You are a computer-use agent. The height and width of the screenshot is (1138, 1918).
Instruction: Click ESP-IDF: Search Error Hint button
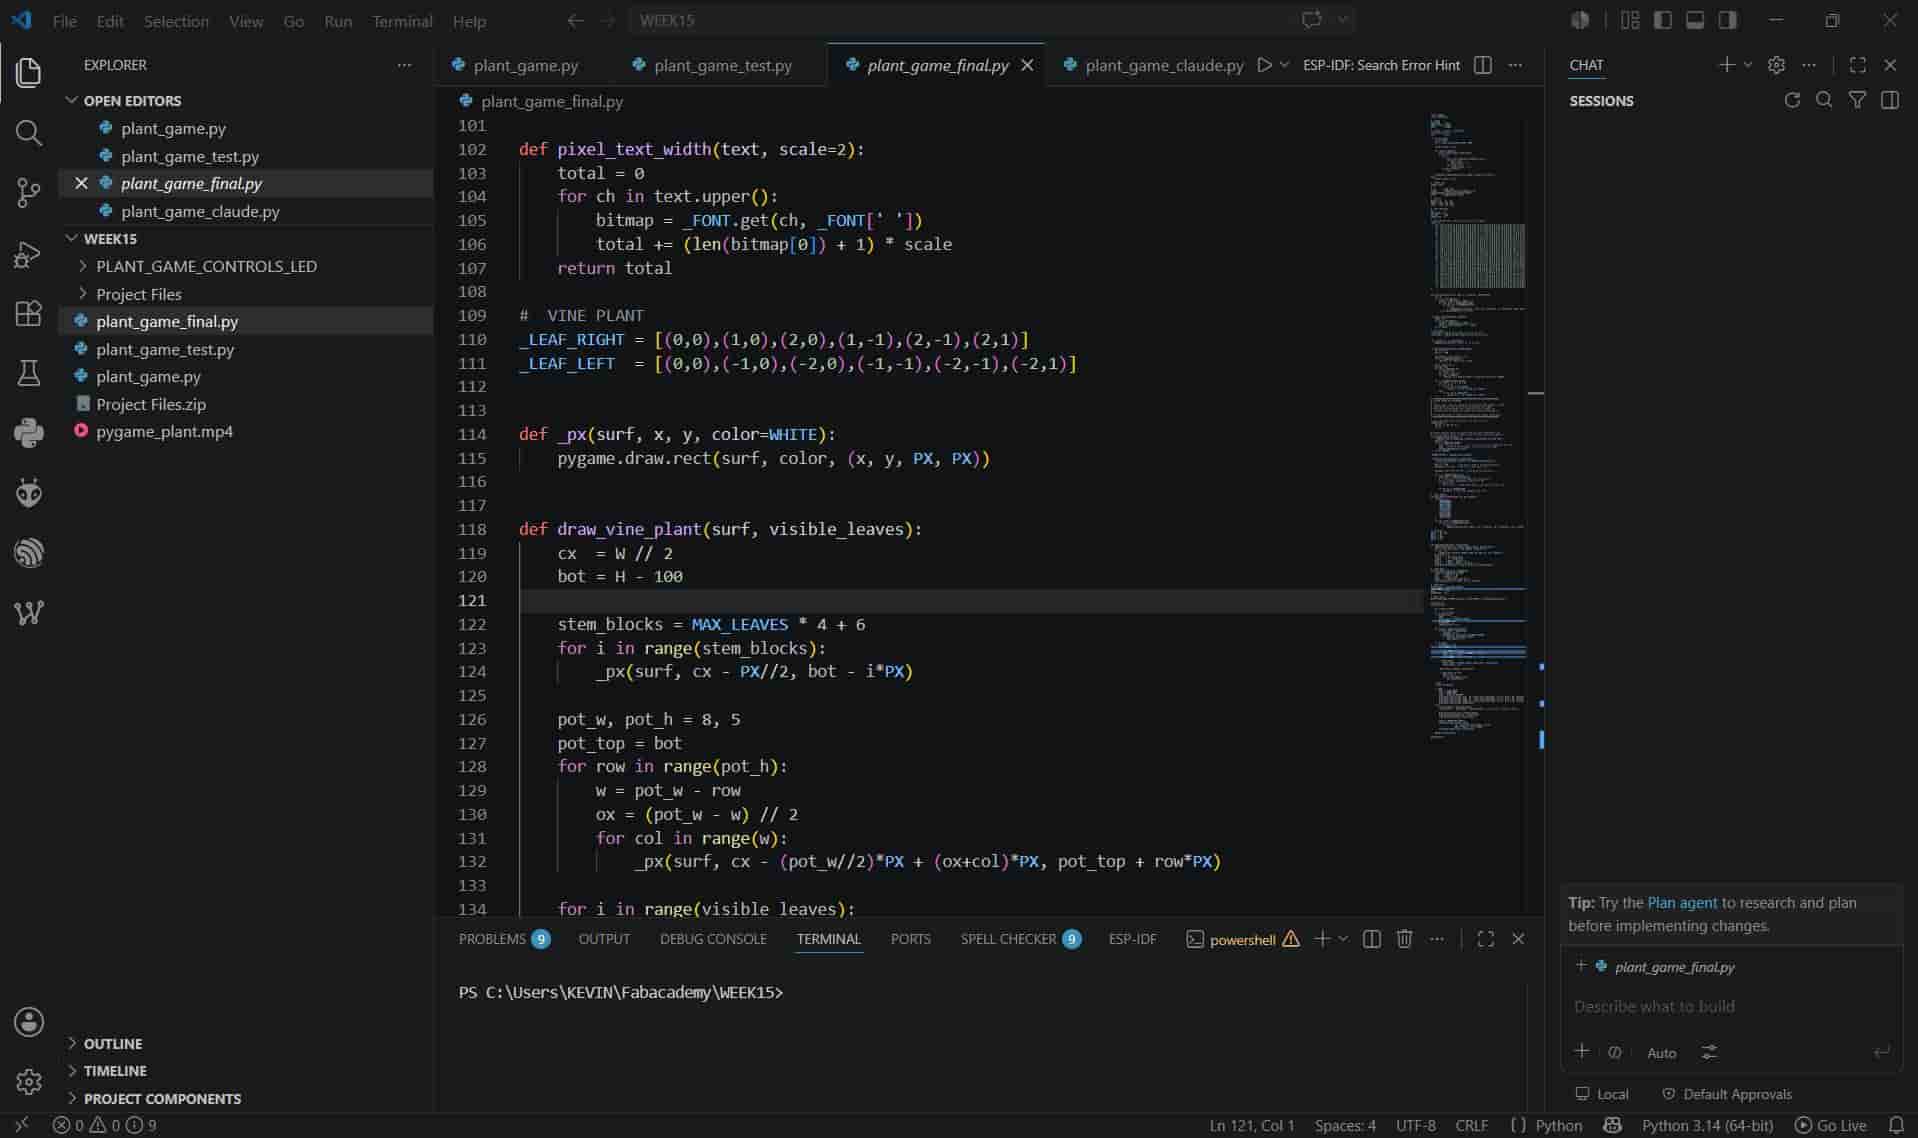pyautogui.click(x=1381, y=65)
